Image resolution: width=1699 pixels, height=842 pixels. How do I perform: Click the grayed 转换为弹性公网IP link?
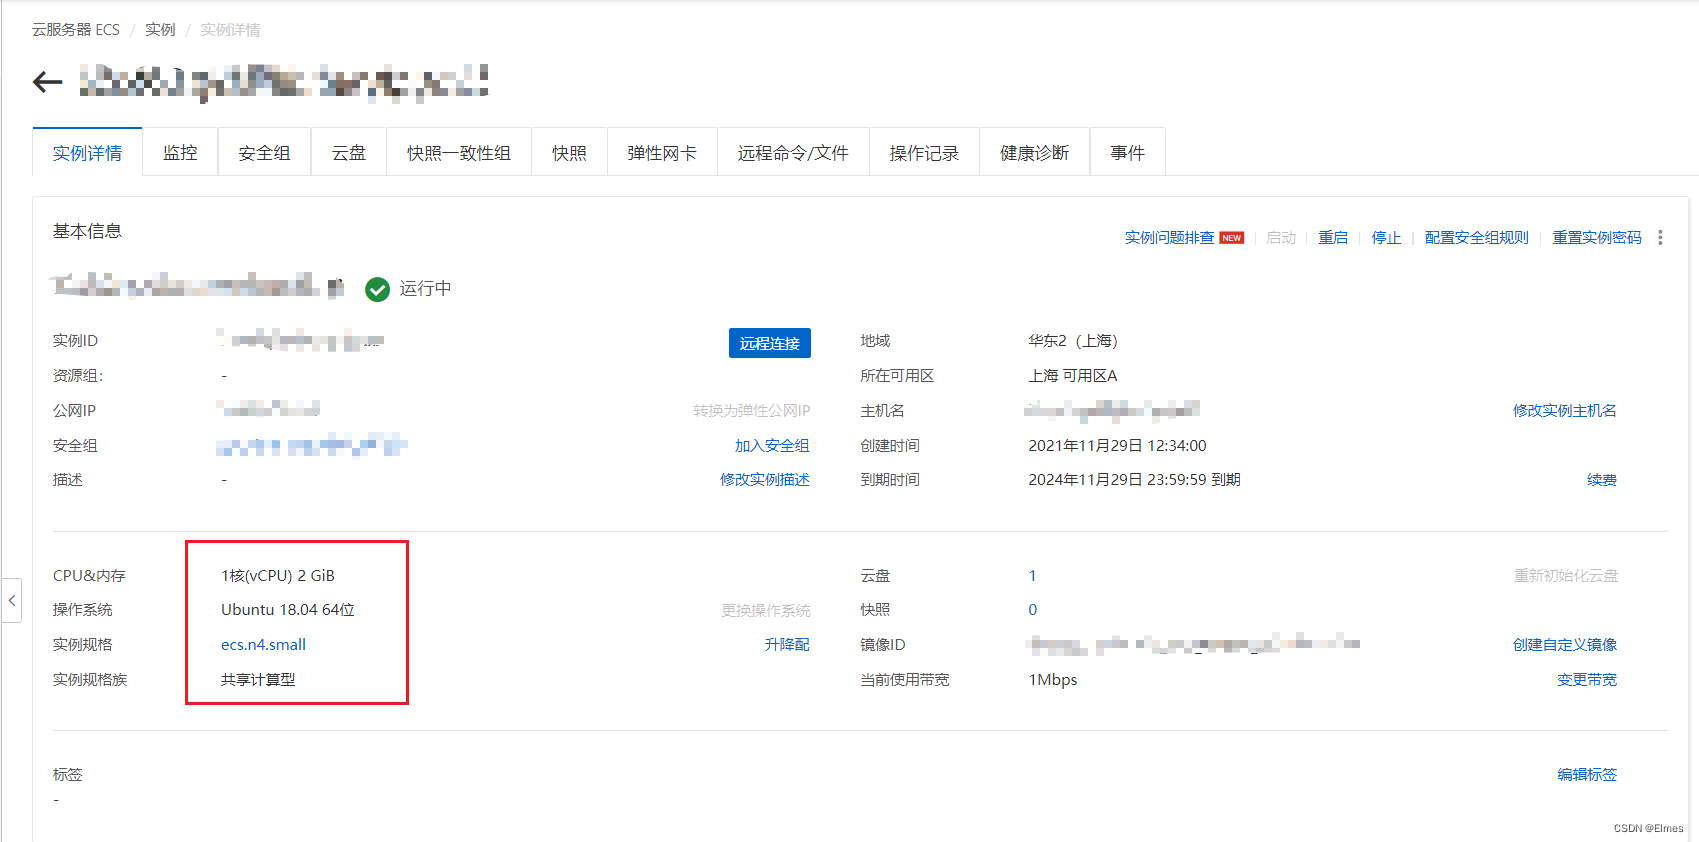click(x=752, y=411)
